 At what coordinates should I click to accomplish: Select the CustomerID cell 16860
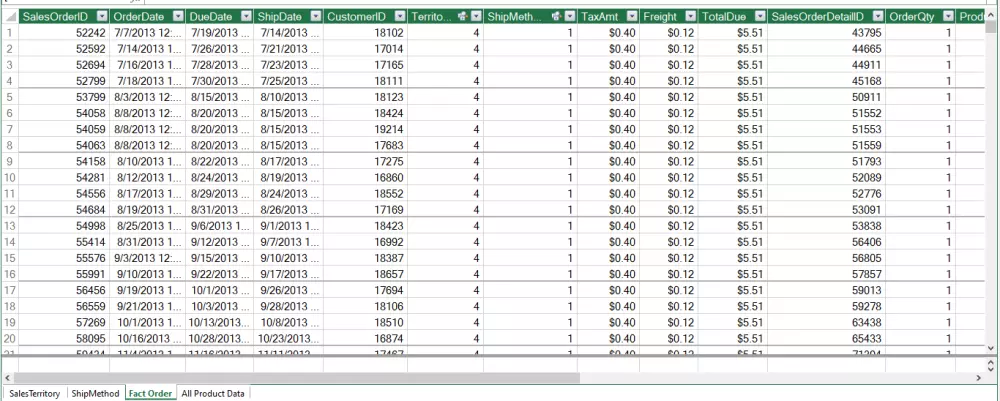[x=365, y=177]
